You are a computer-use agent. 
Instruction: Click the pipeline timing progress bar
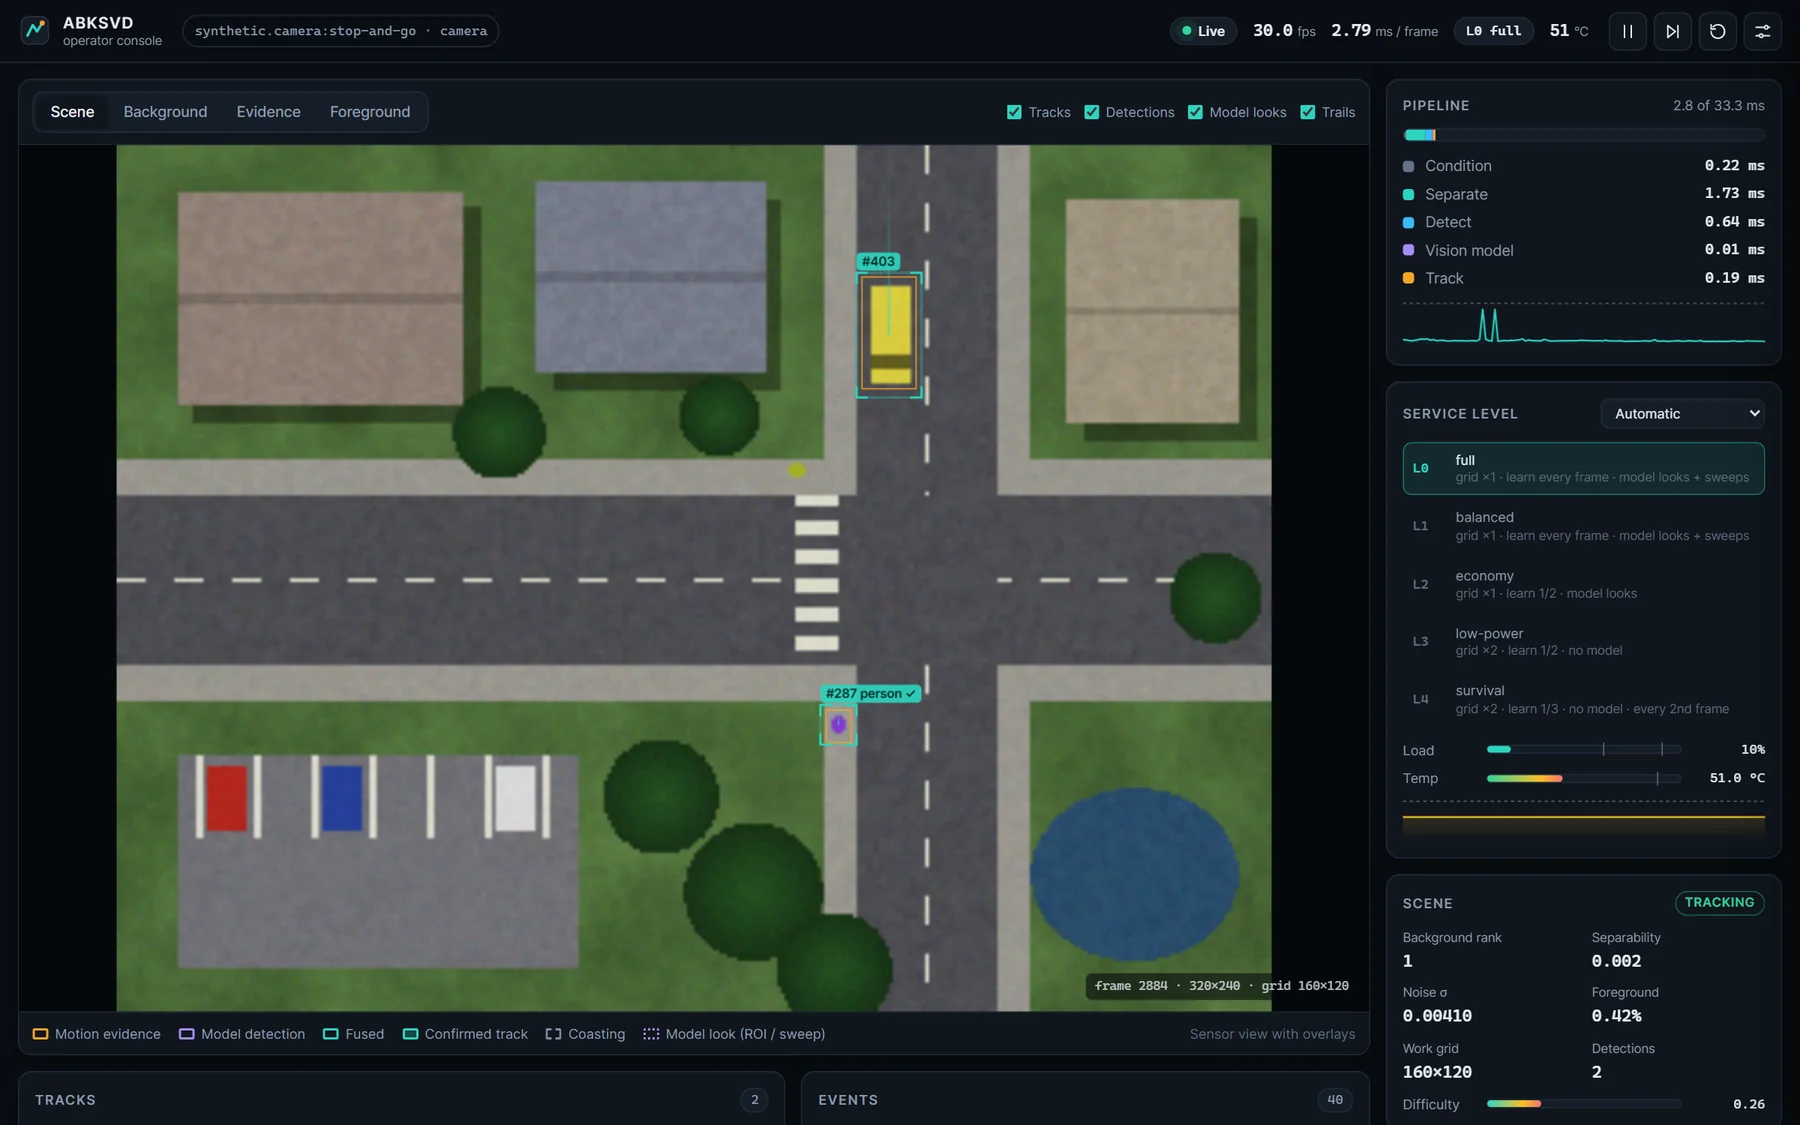[1583, 135]
